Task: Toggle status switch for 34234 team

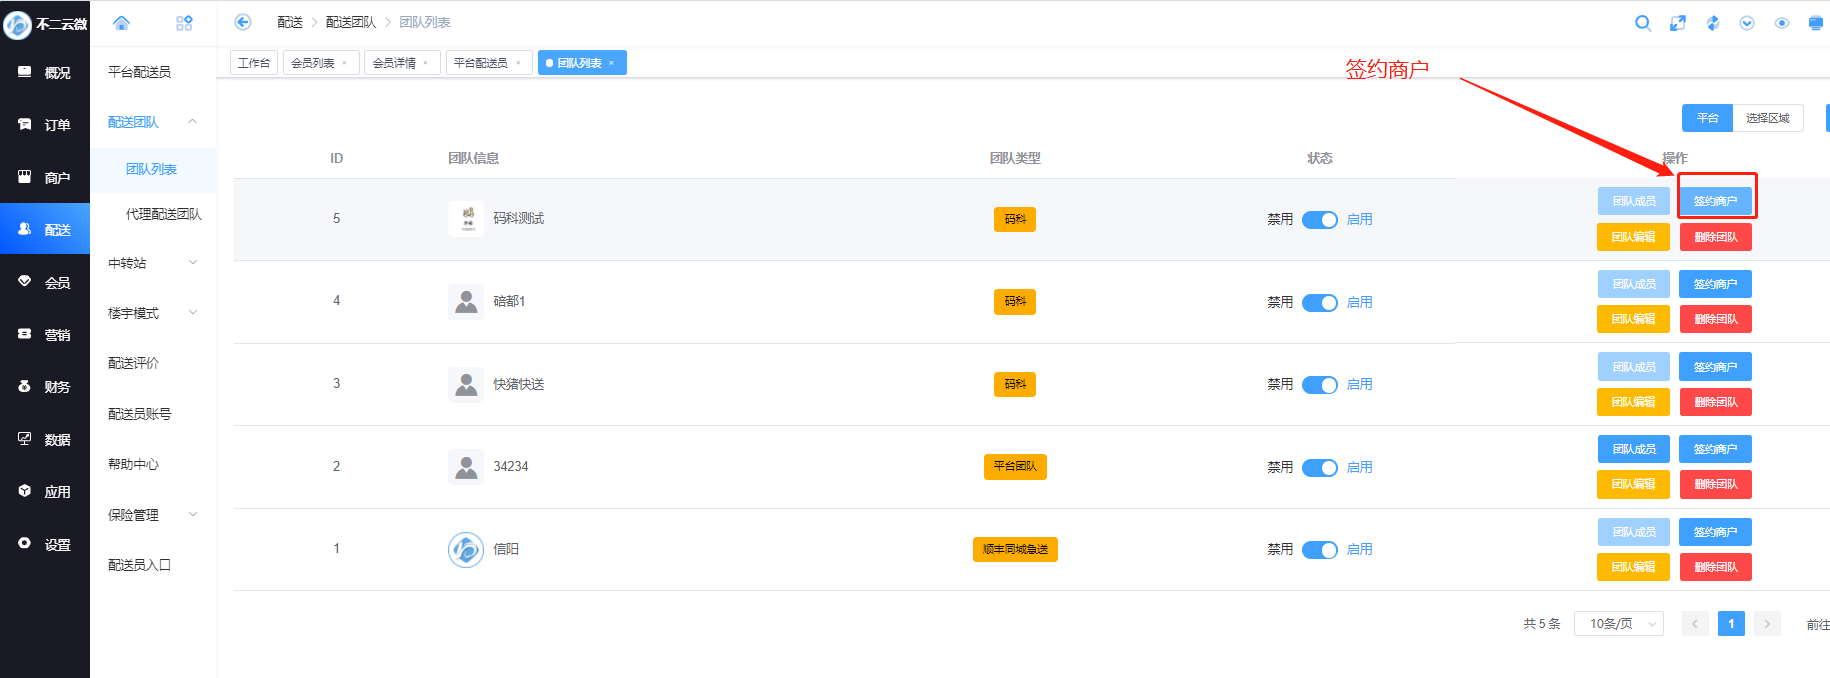Action: (x=1320, y=467)
